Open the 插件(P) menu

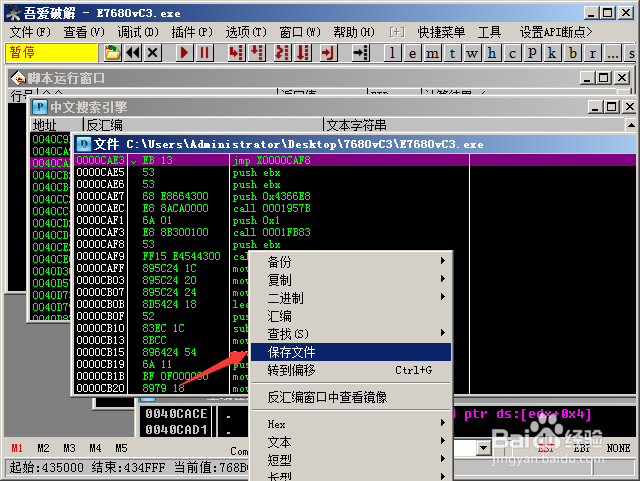pyautogui.click(x=192, y=32)
